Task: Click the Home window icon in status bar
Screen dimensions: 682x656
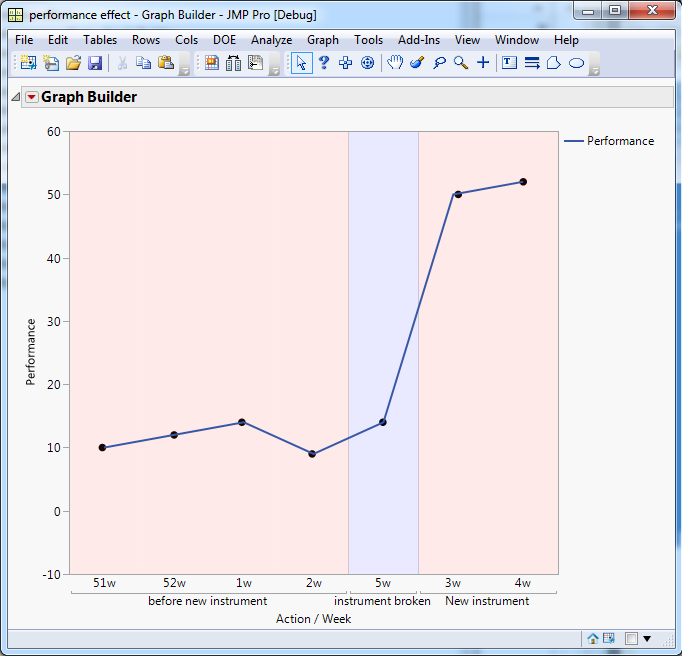Action: pos(592,639)
